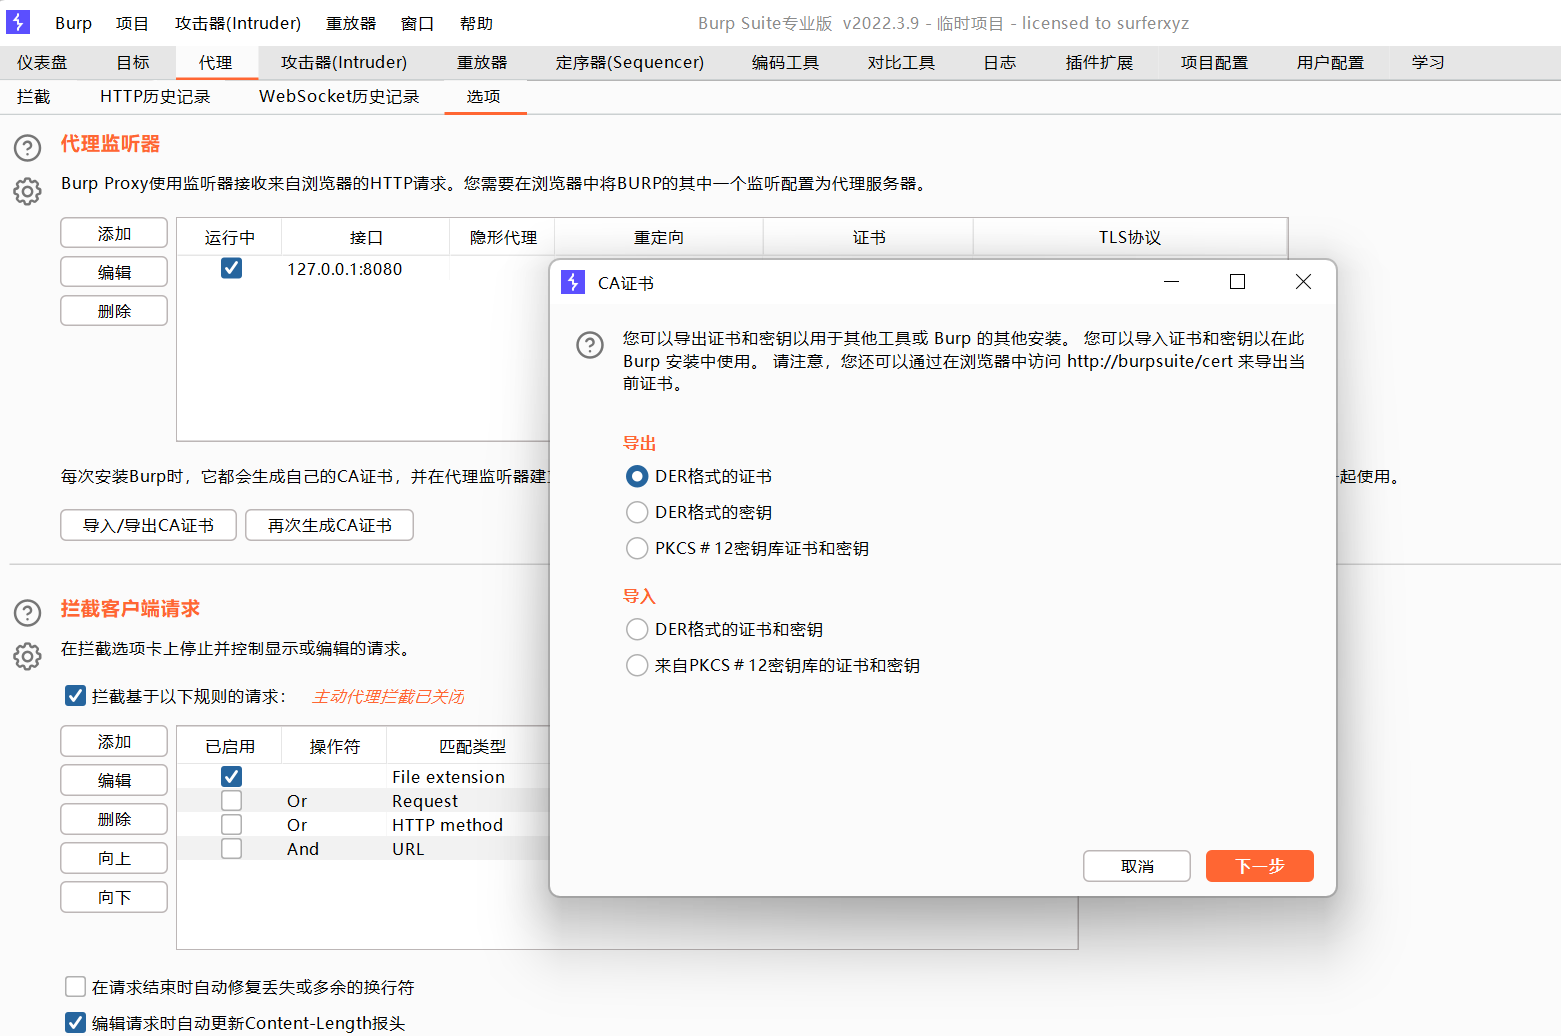Open the Burp menu
Image resolution: width=1561 pixels, height=1036 pixels.
pos(73,23)
